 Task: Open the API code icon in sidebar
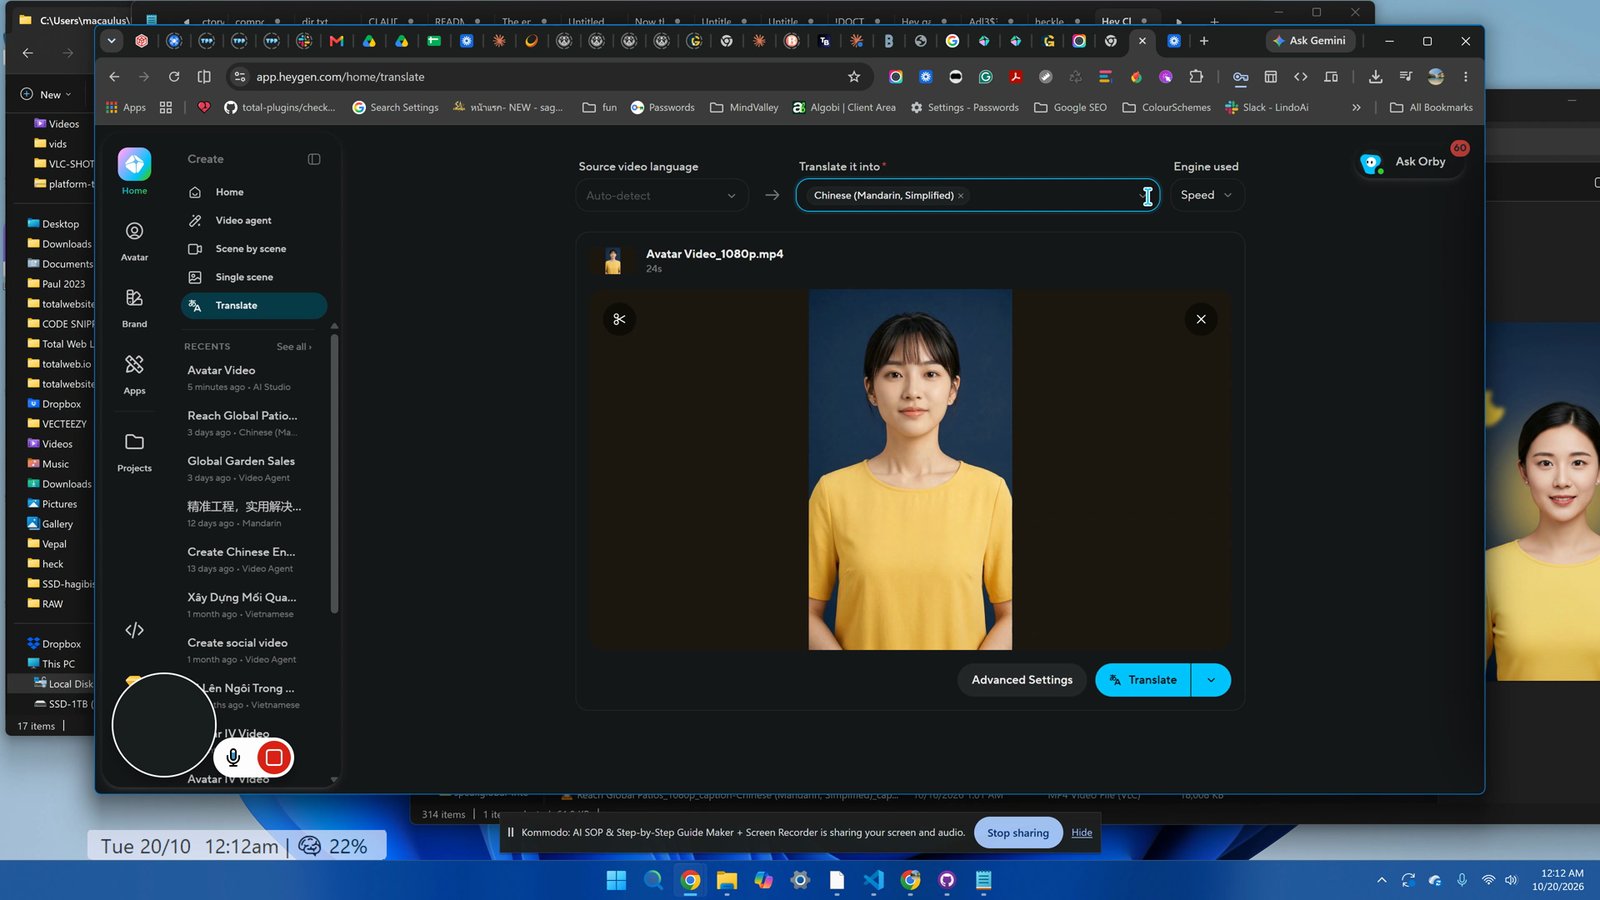click(134, 630)
